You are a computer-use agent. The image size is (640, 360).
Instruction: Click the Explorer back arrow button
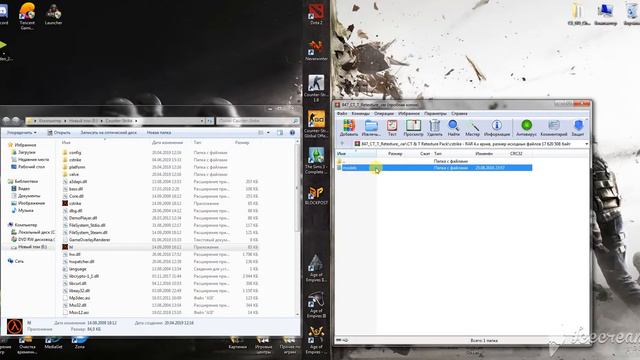[6, 121]
